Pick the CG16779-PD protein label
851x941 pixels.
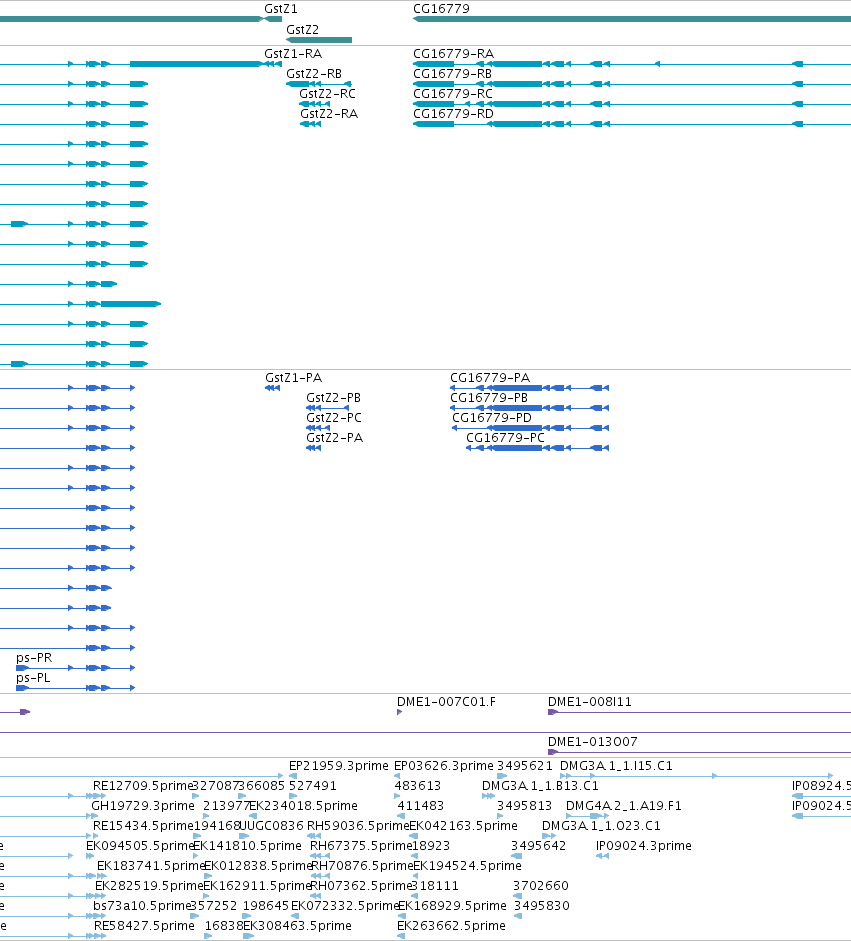coord(492,418)
